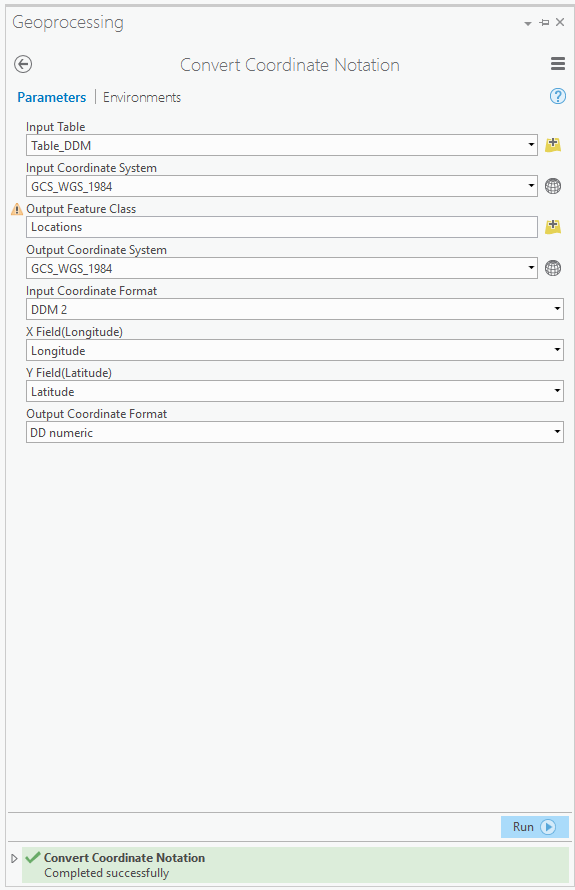Click the Output Feature Class warning icon
575x890 pixels.
[x=17, y=209]
